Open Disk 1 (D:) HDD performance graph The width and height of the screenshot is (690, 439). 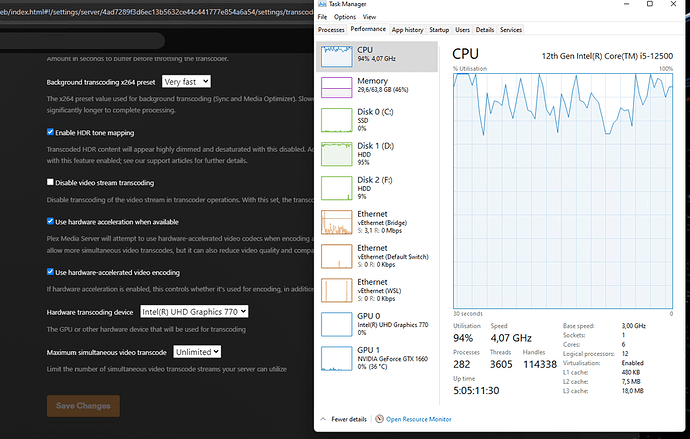[337, 154]
